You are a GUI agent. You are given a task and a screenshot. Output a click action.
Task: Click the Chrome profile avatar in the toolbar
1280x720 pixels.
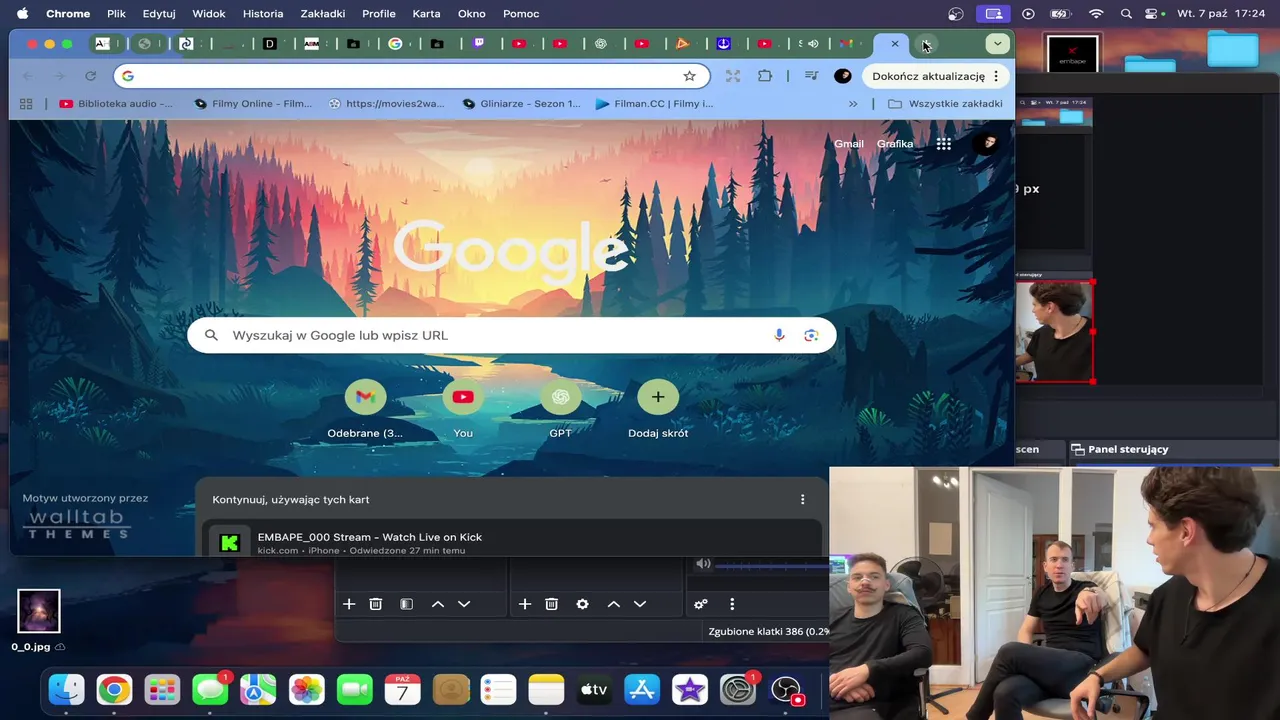tap(842, 76)
